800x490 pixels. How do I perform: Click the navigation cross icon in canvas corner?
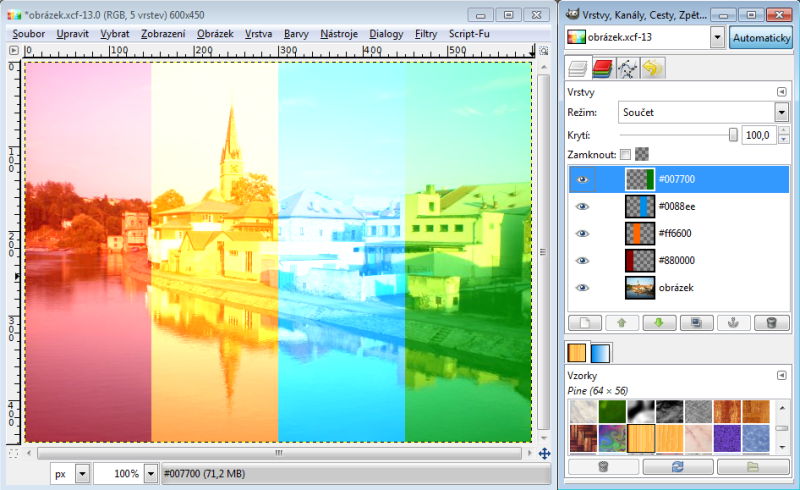(x=544, y=453)
